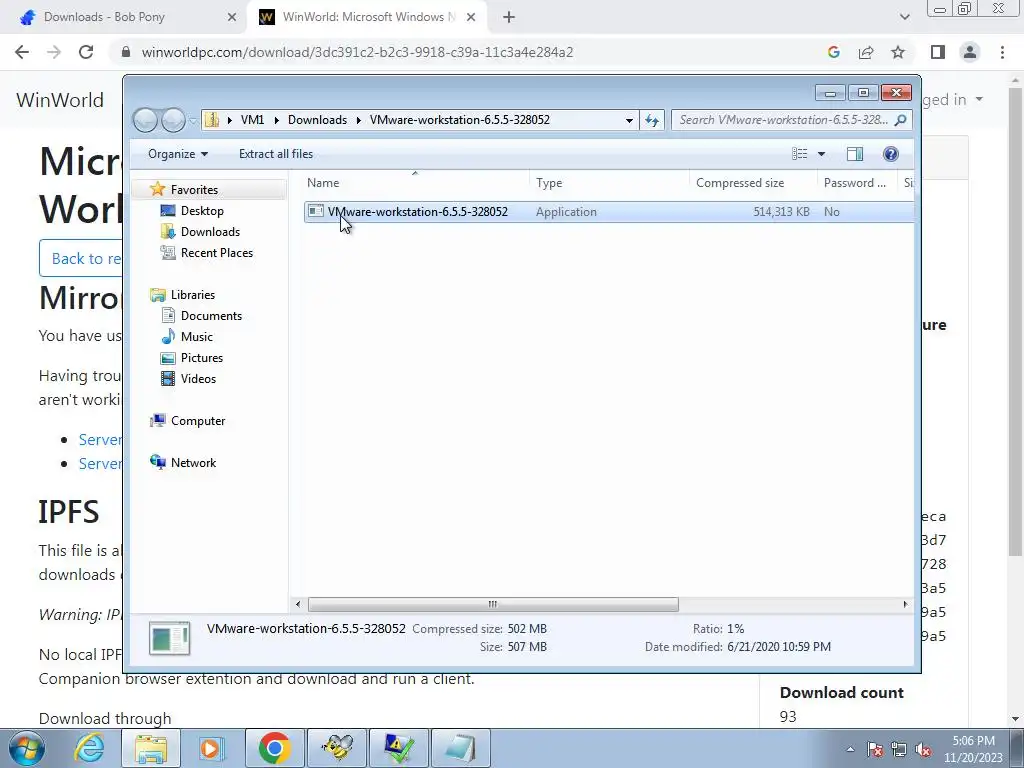Refresh the Explorer address bar

pos(652,120)
